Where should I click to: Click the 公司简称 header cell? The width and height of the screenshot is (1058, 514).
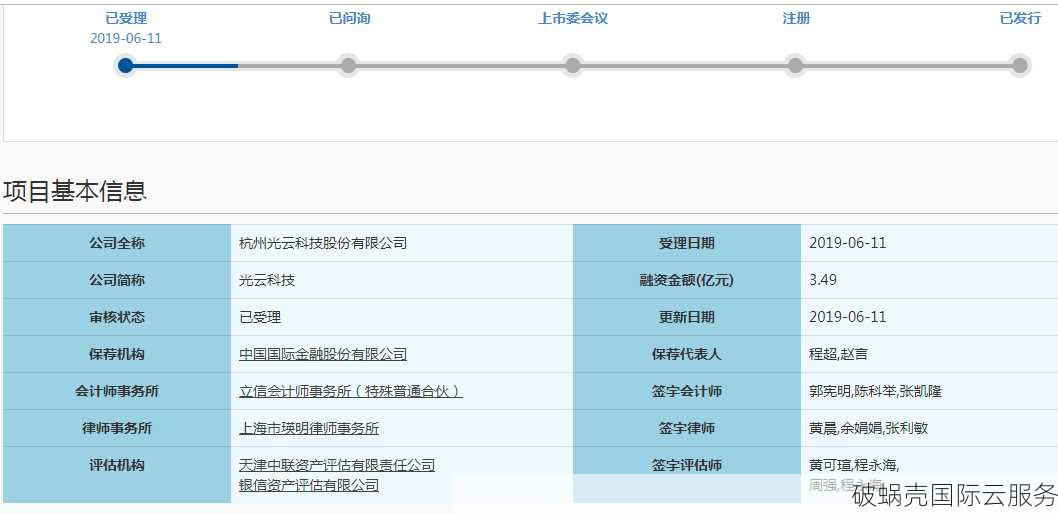coord(117,280)
